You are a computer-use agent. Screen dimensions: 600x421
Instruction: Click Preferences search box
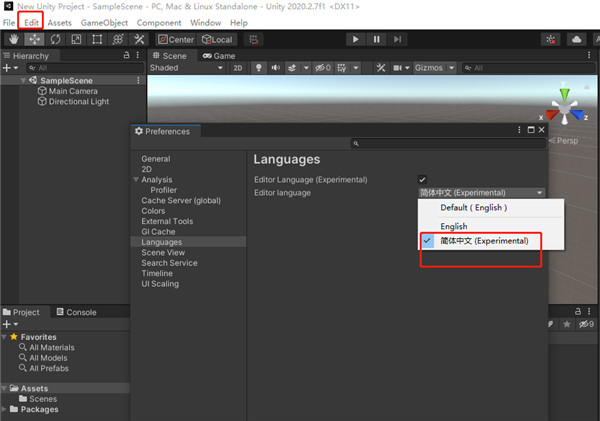pos(448,143)
